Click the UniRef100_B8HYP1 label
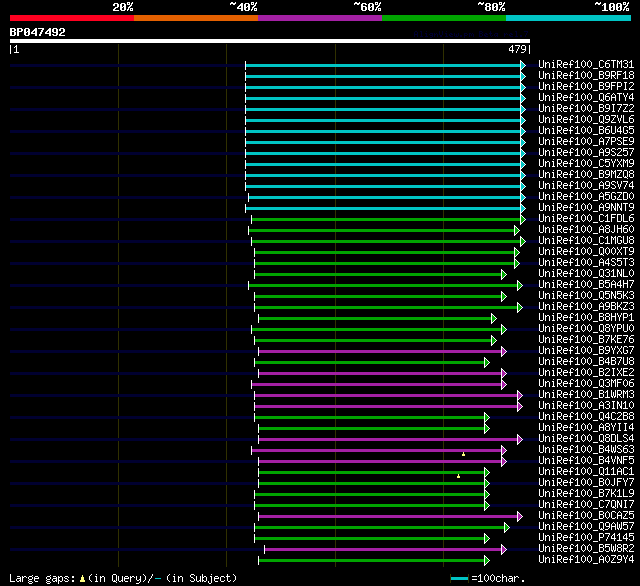The height and width of the screenshot is (586, 640). (x=586, y=318)
